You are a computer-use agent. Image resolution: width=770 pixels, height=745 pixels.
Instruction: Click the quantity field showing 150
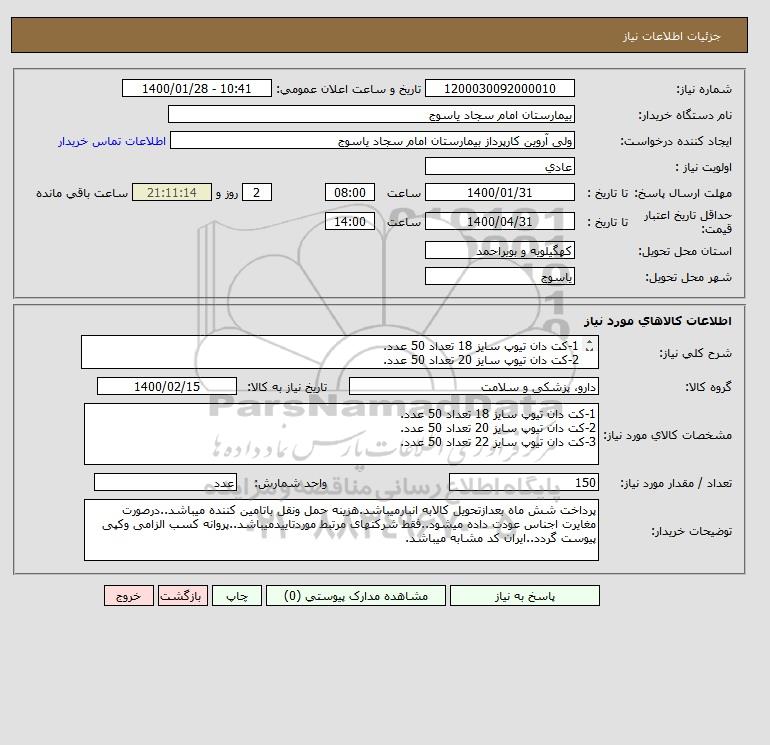point(523,482)
